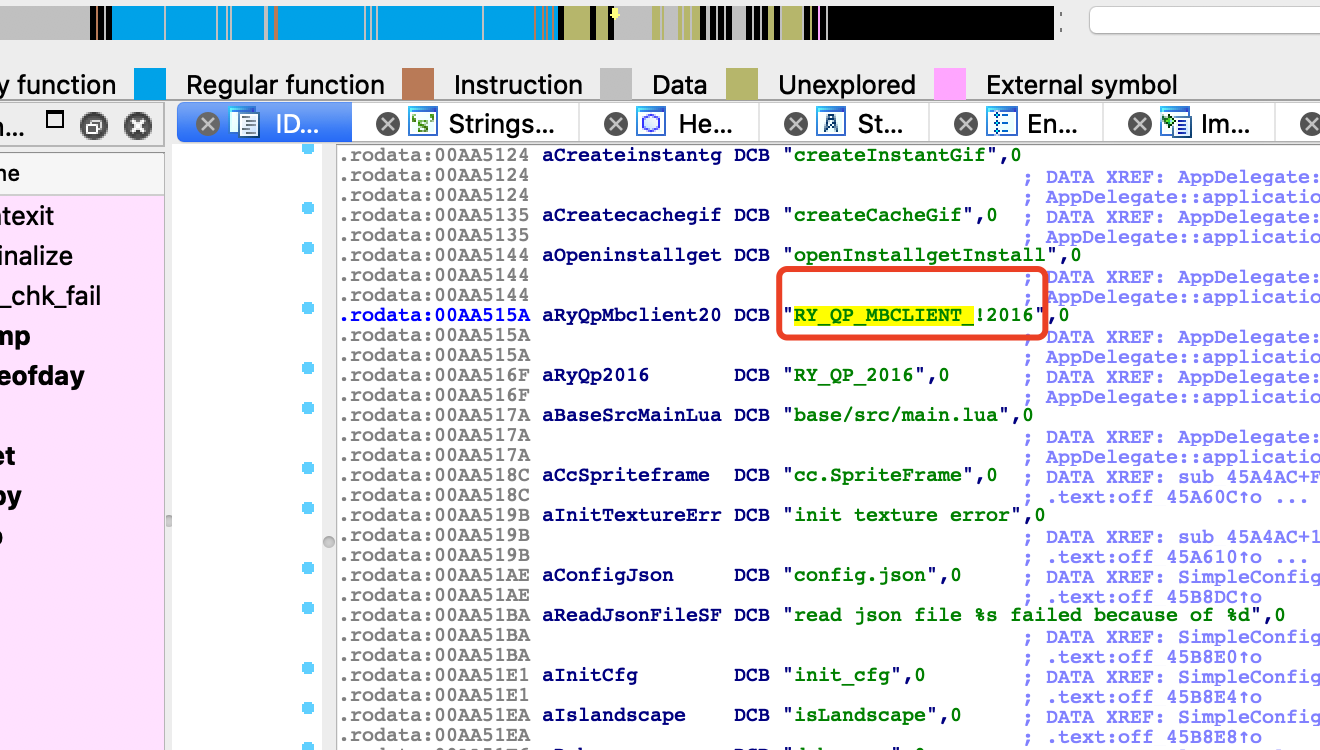This screenshot has height=750, width=1320.
Task: Click the "base/src/main.lua" string
Action: (x=902, y=415)
